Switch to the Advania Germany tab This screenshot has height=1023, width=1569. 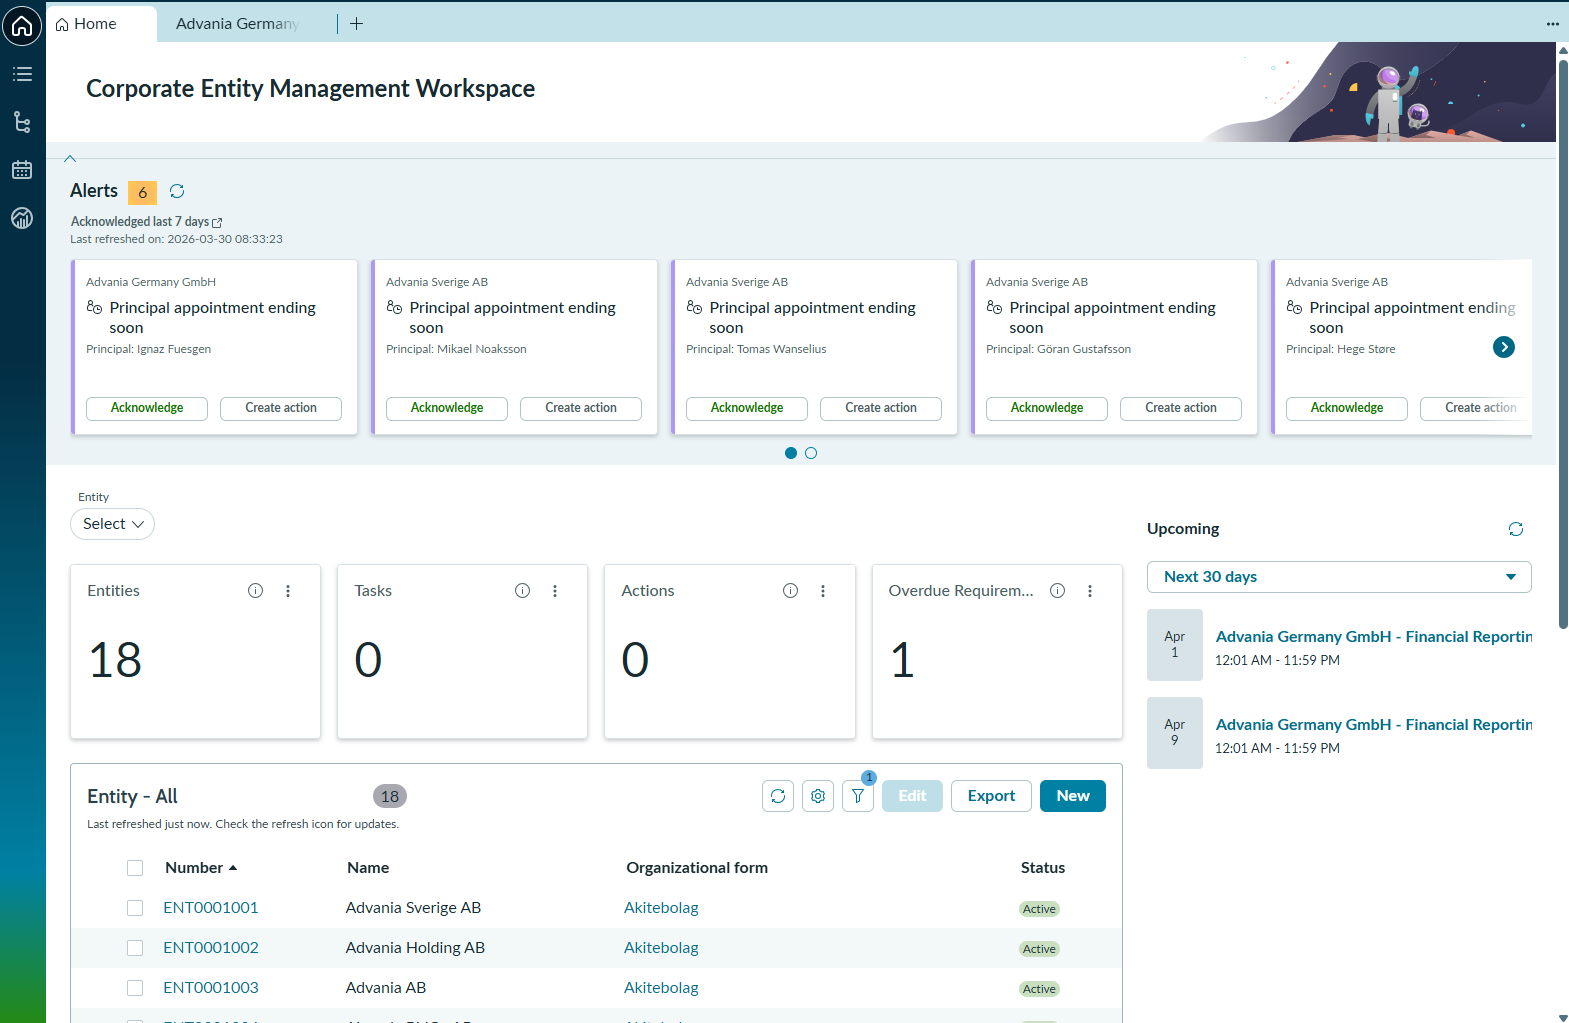[x=237, y=24]
